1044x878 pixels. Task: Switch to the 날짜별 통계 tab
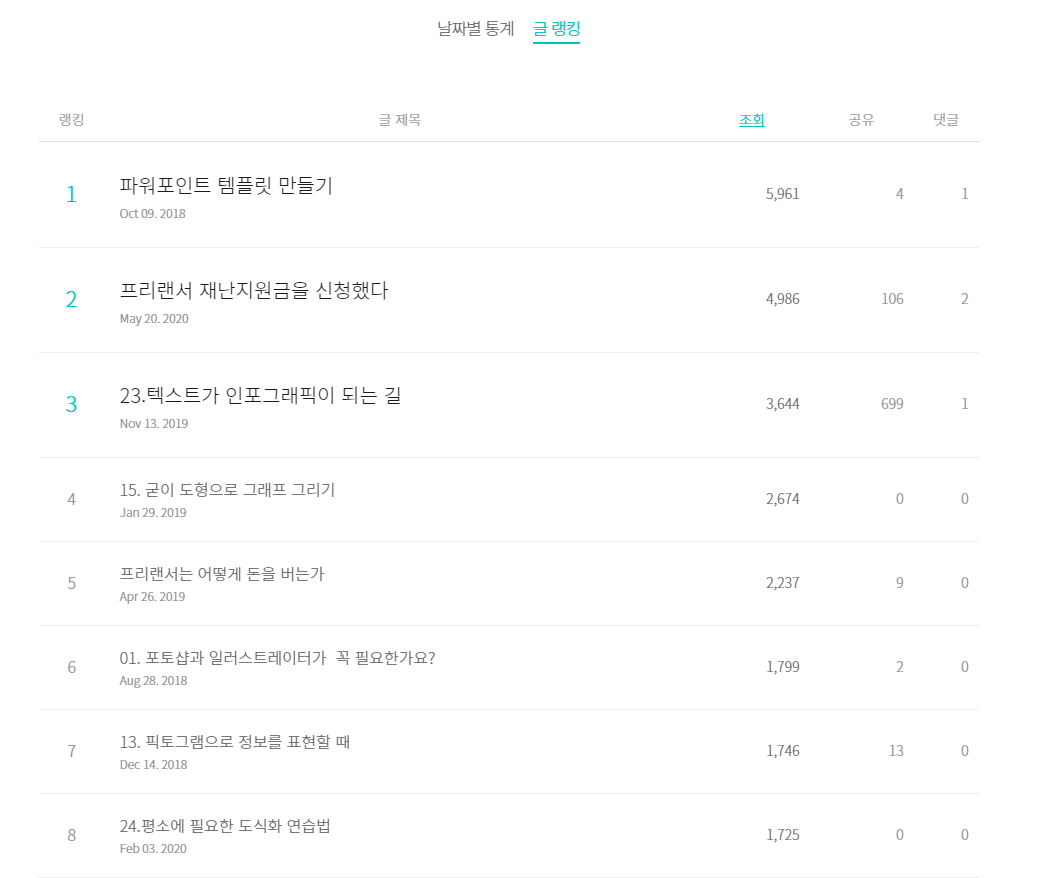pos(475,29)
